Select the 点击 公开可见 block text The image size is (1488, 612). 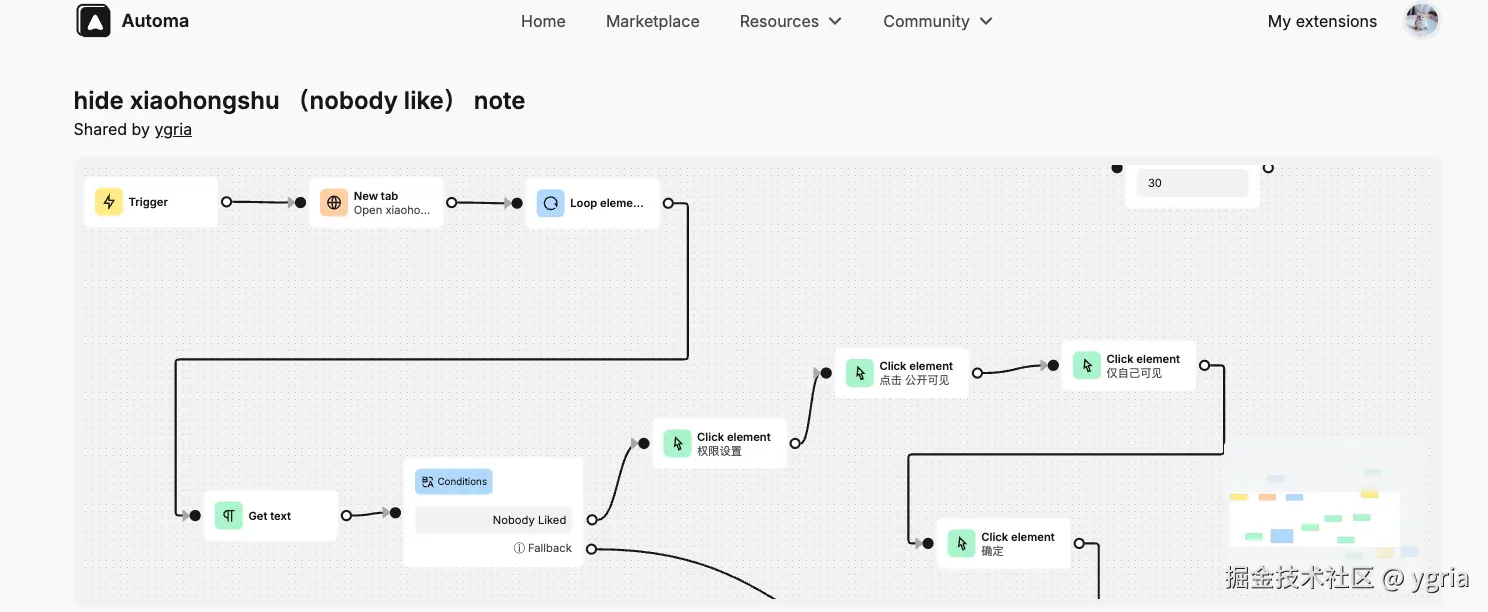(x=916, y=373)
